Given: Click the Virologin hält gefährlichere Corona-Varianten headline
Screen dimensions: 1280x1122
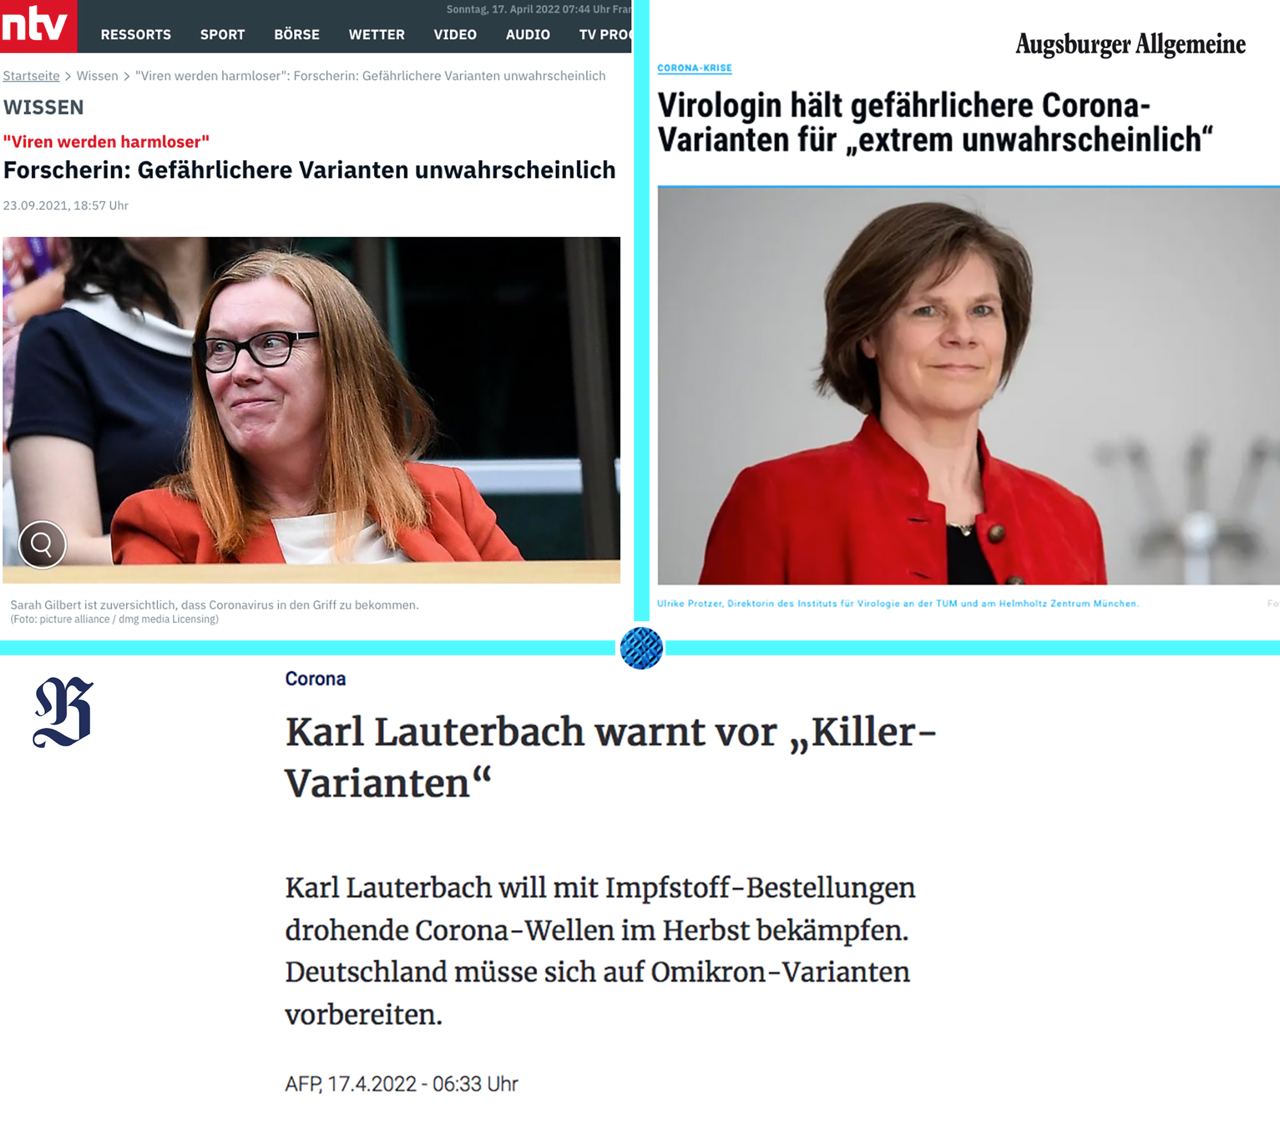Looking at the screenshot, I should tap(935, 122).
